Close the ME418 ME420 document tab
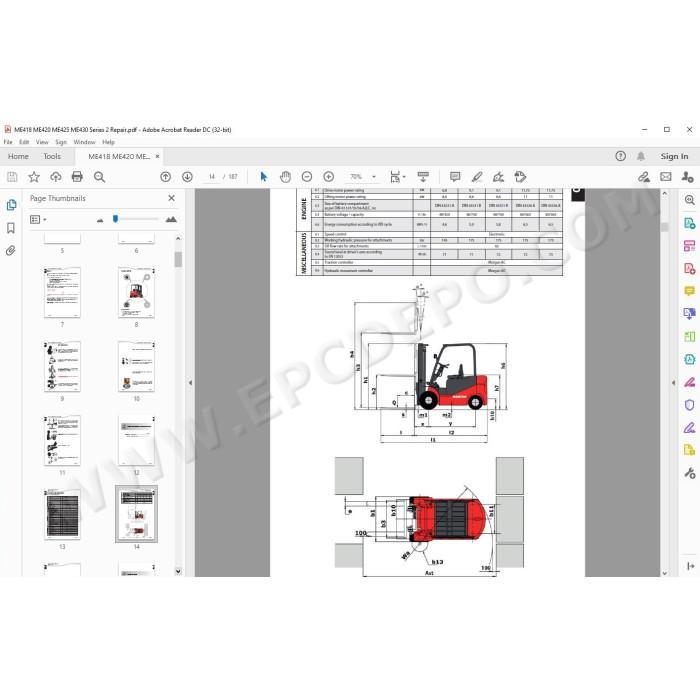Screen dimensions: 700x700 pyautogui.click(x=157, y=156)
